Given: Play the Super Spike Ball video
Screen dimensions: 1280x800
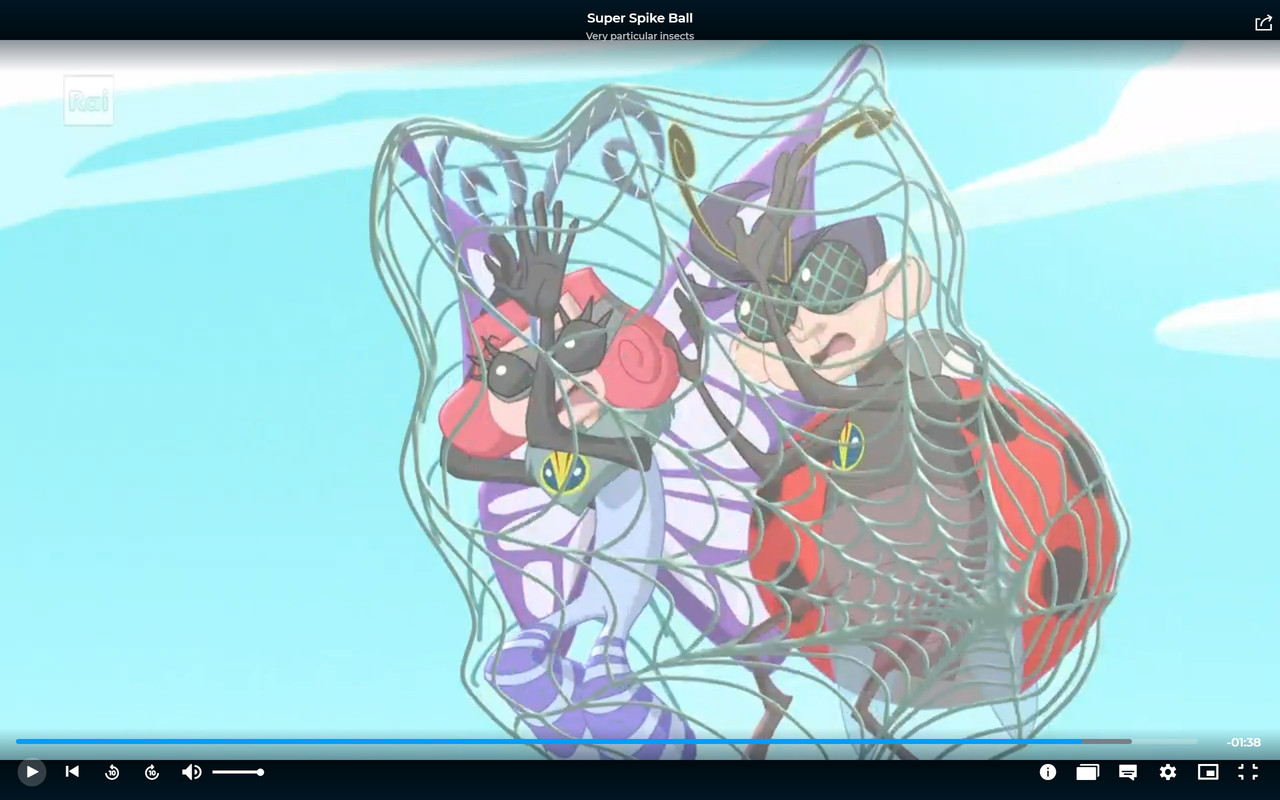Looking at the screenshot, I should click(32, 772).
